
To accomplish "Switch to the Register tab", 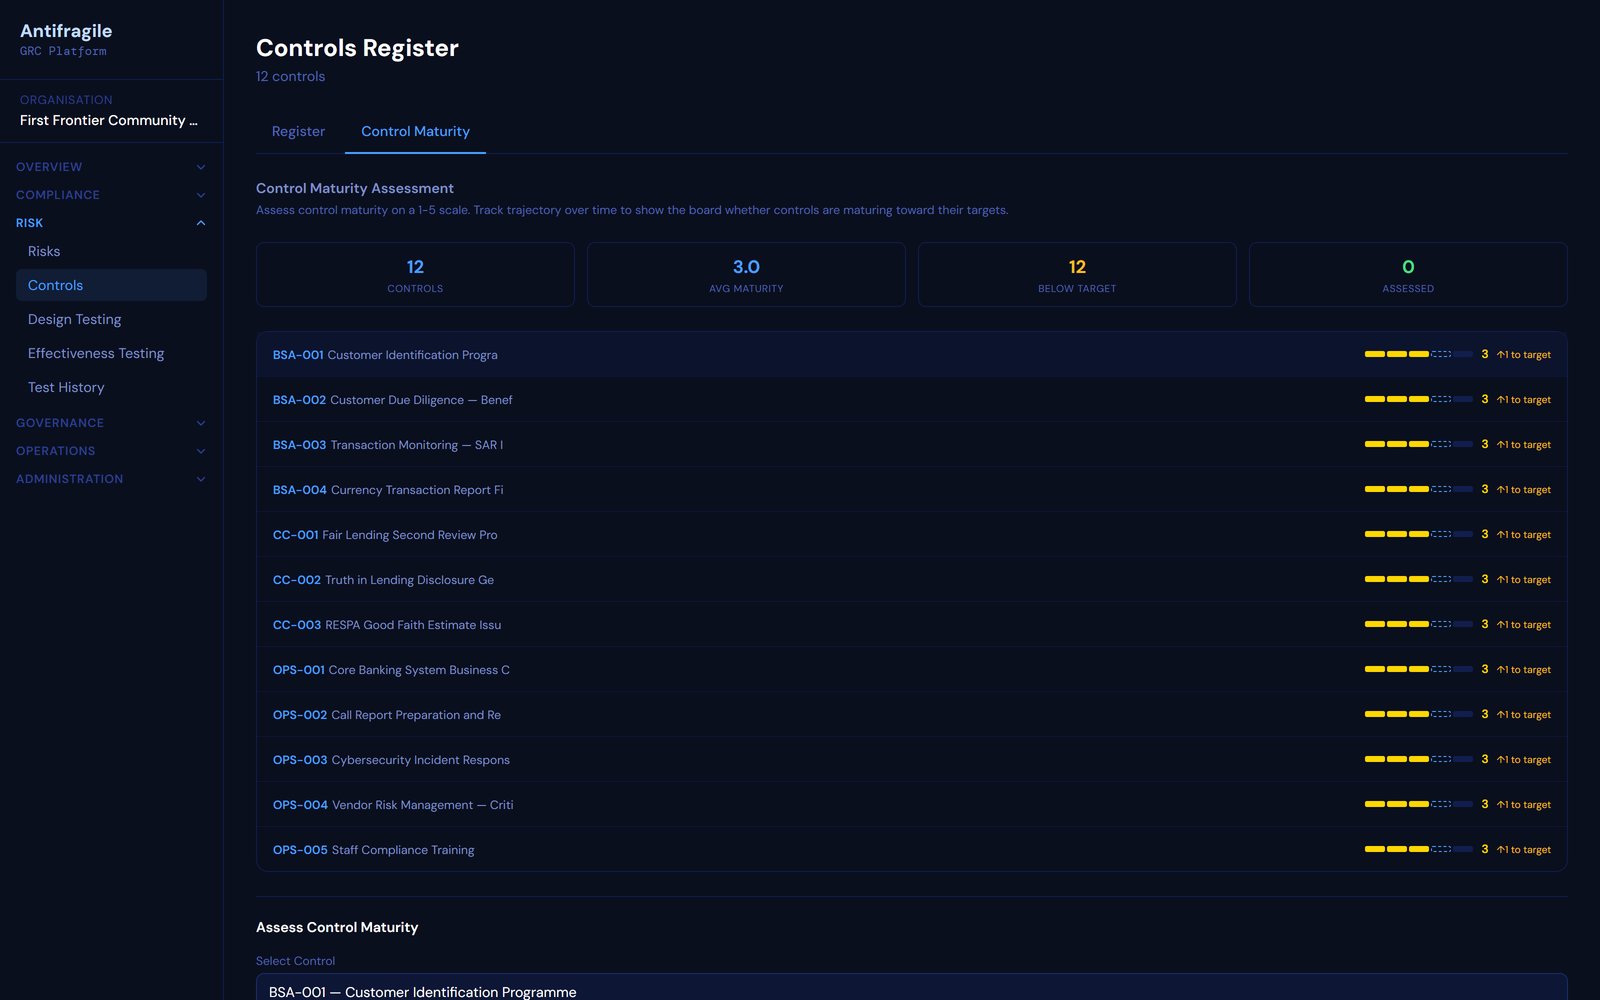I will (298, 131).
